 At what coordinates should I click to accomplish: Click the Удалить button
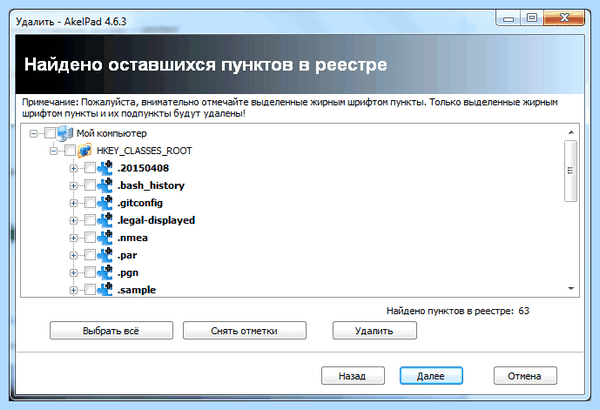coord(375,330)
